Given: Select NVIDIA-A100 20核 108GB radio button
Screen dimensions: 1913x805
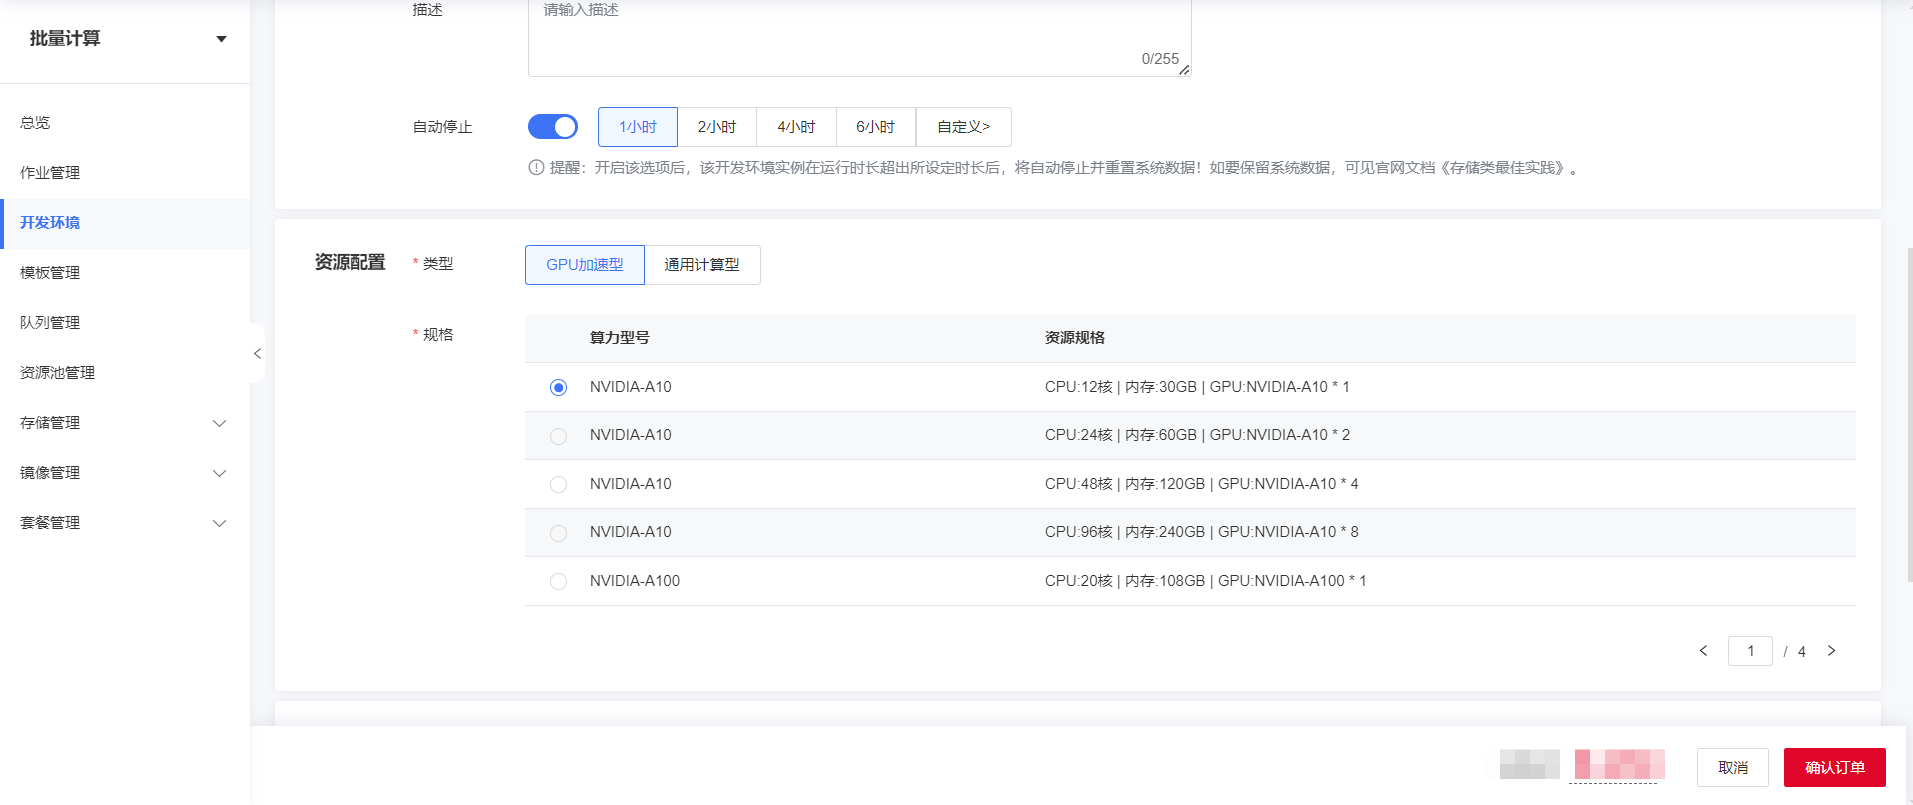Looking at the screenshot, I should (558, 581).
